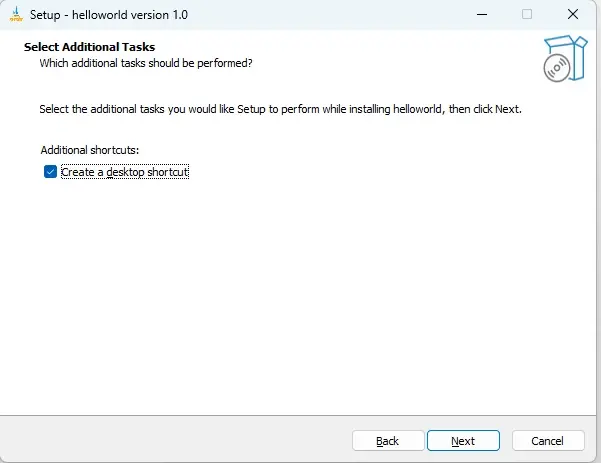The width and height of the screenshot is (601, 463).
Task: Close the helloworld Setup window
Action: click(573, 15)
